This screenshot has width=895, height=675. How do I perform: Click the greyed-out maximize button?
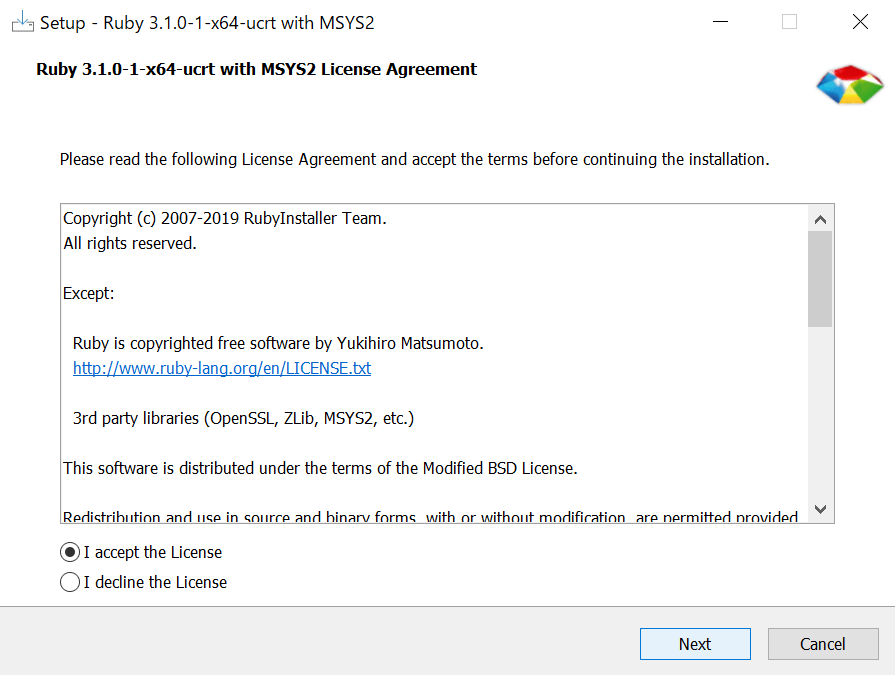coord(789,22)
